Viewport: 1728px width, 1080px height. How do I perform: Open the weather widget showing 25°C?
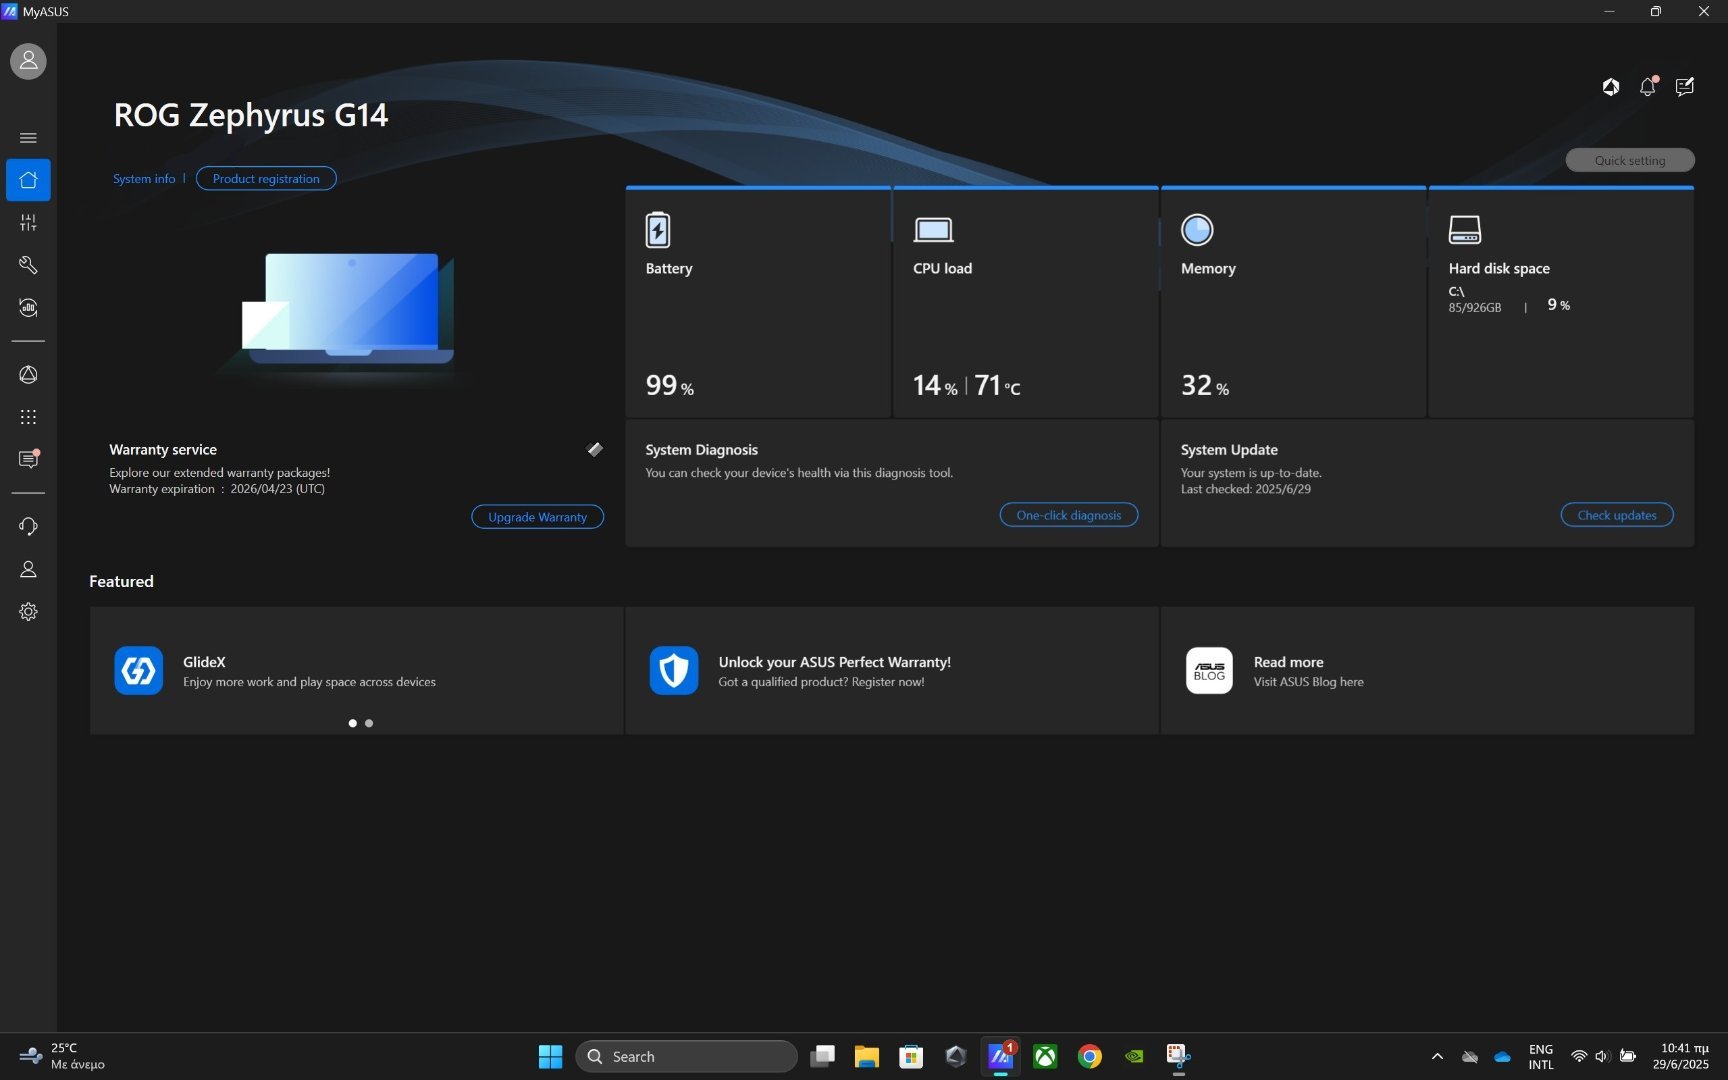(62, 1056)
